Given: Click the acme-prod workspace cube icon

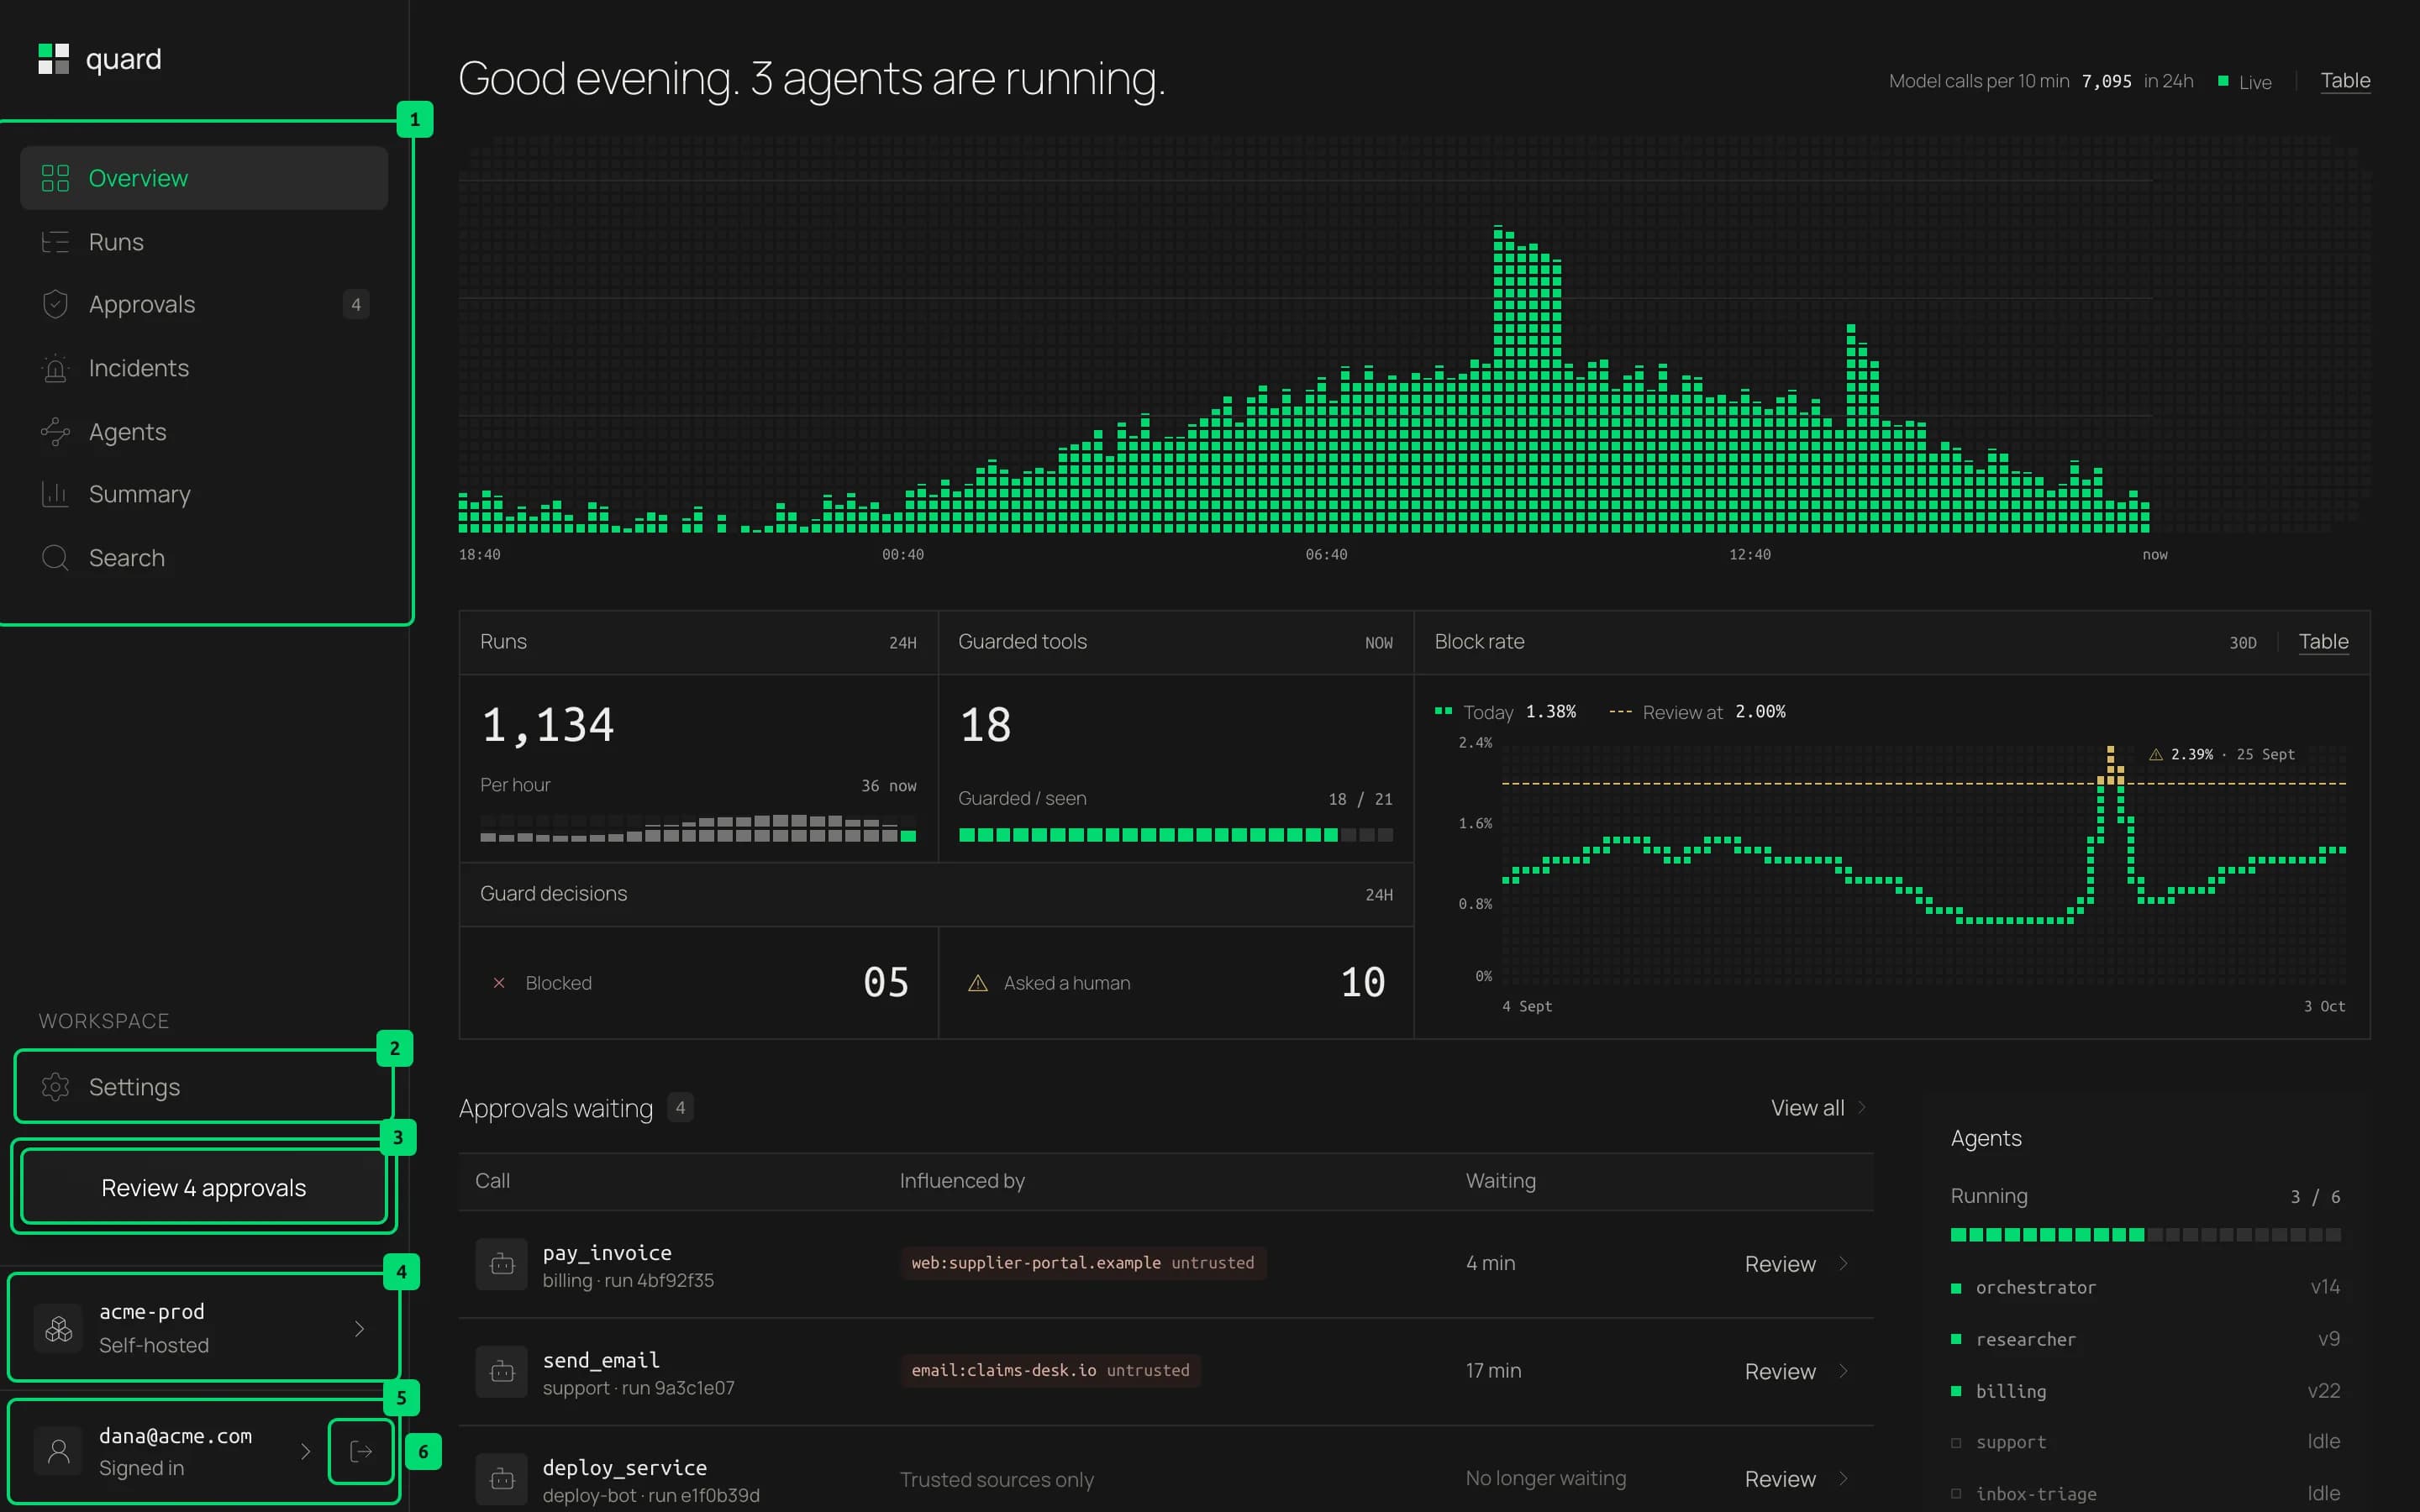Looking at the screenshot, I should [x=59, y=1328].
